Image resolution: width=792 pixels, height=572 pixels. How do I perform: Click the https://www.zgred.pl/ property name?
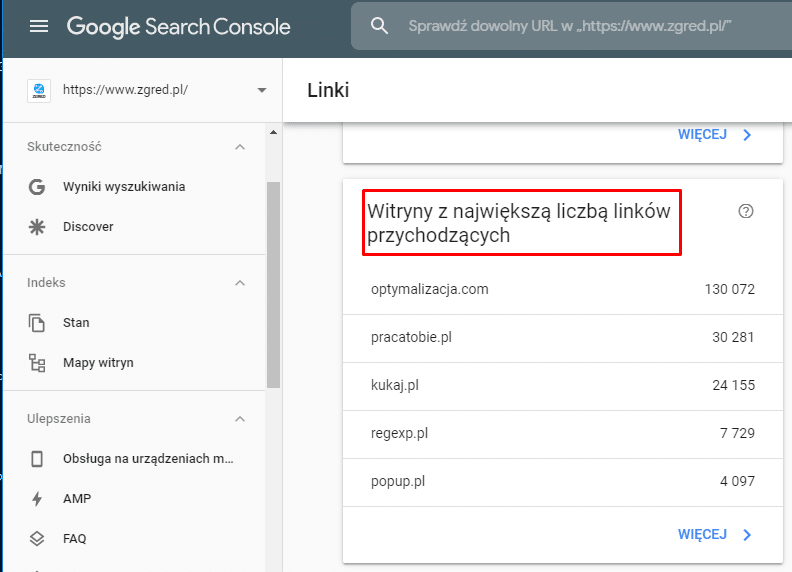(x=125, y=90)
